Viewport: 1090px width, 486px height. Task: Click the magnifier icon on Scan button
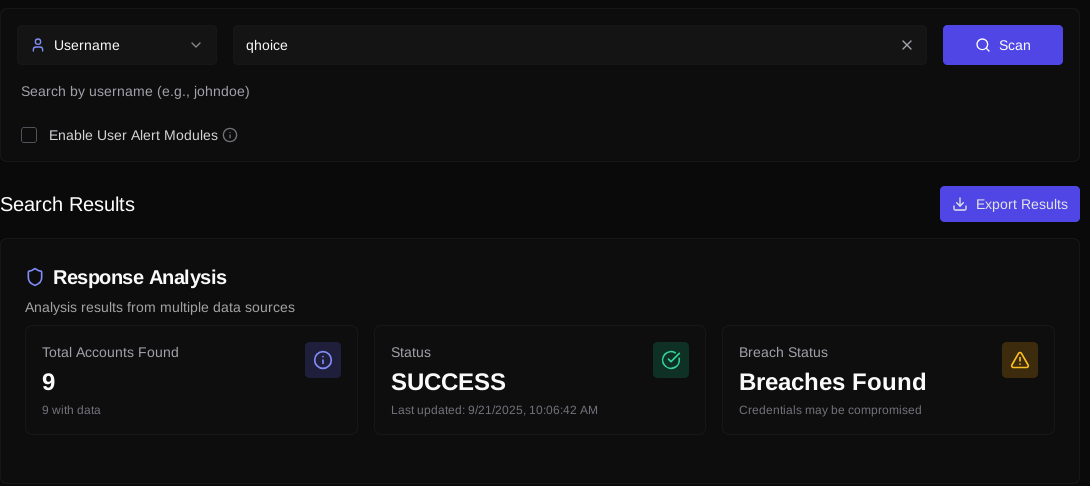[983, 45]
